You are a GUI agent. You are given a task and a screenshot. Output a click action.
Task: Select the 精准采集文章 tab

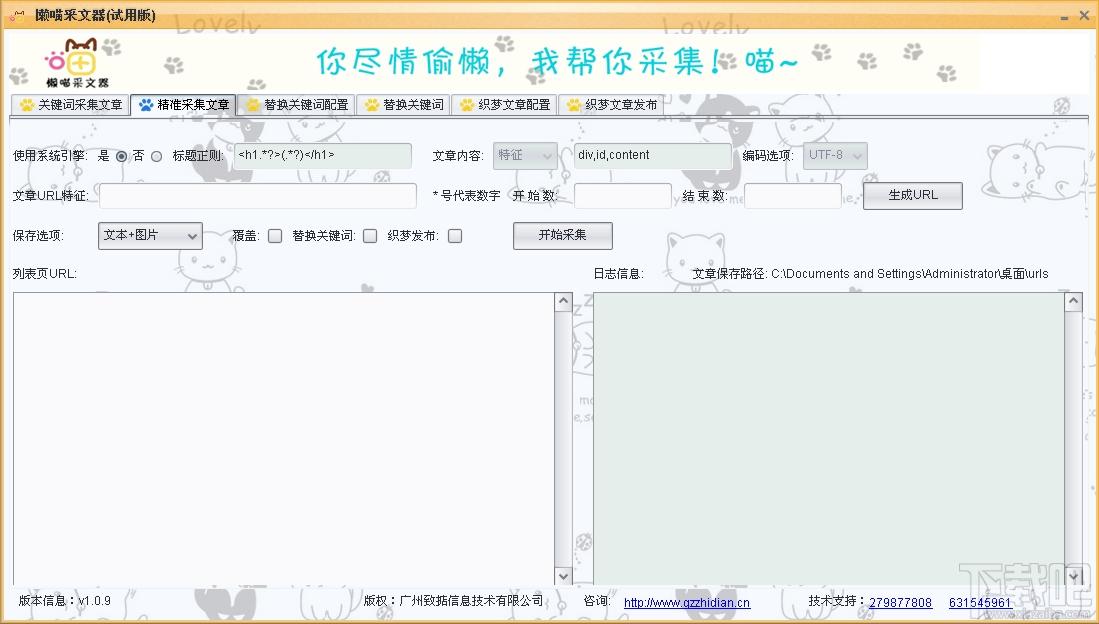[184, 105]
